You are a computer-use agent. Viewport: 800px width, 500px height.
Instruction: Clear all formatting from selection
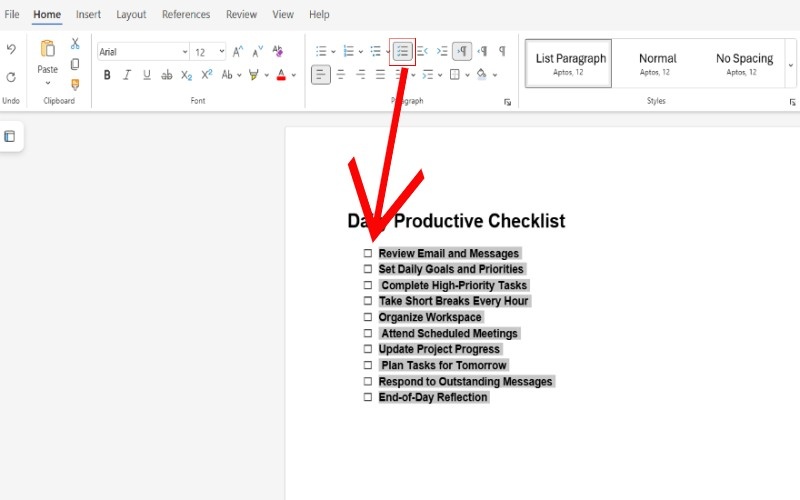278,51
